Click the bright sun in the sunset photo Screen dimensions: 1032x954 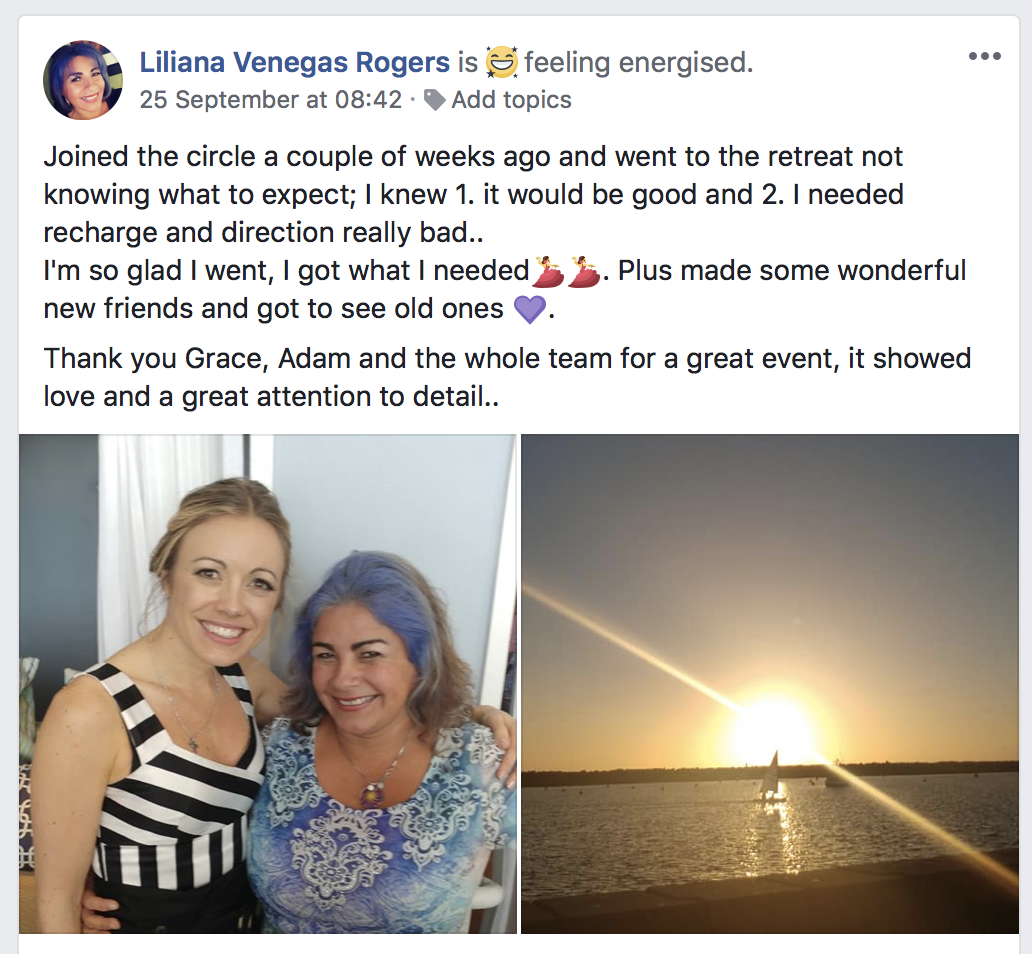pos(773,724)
